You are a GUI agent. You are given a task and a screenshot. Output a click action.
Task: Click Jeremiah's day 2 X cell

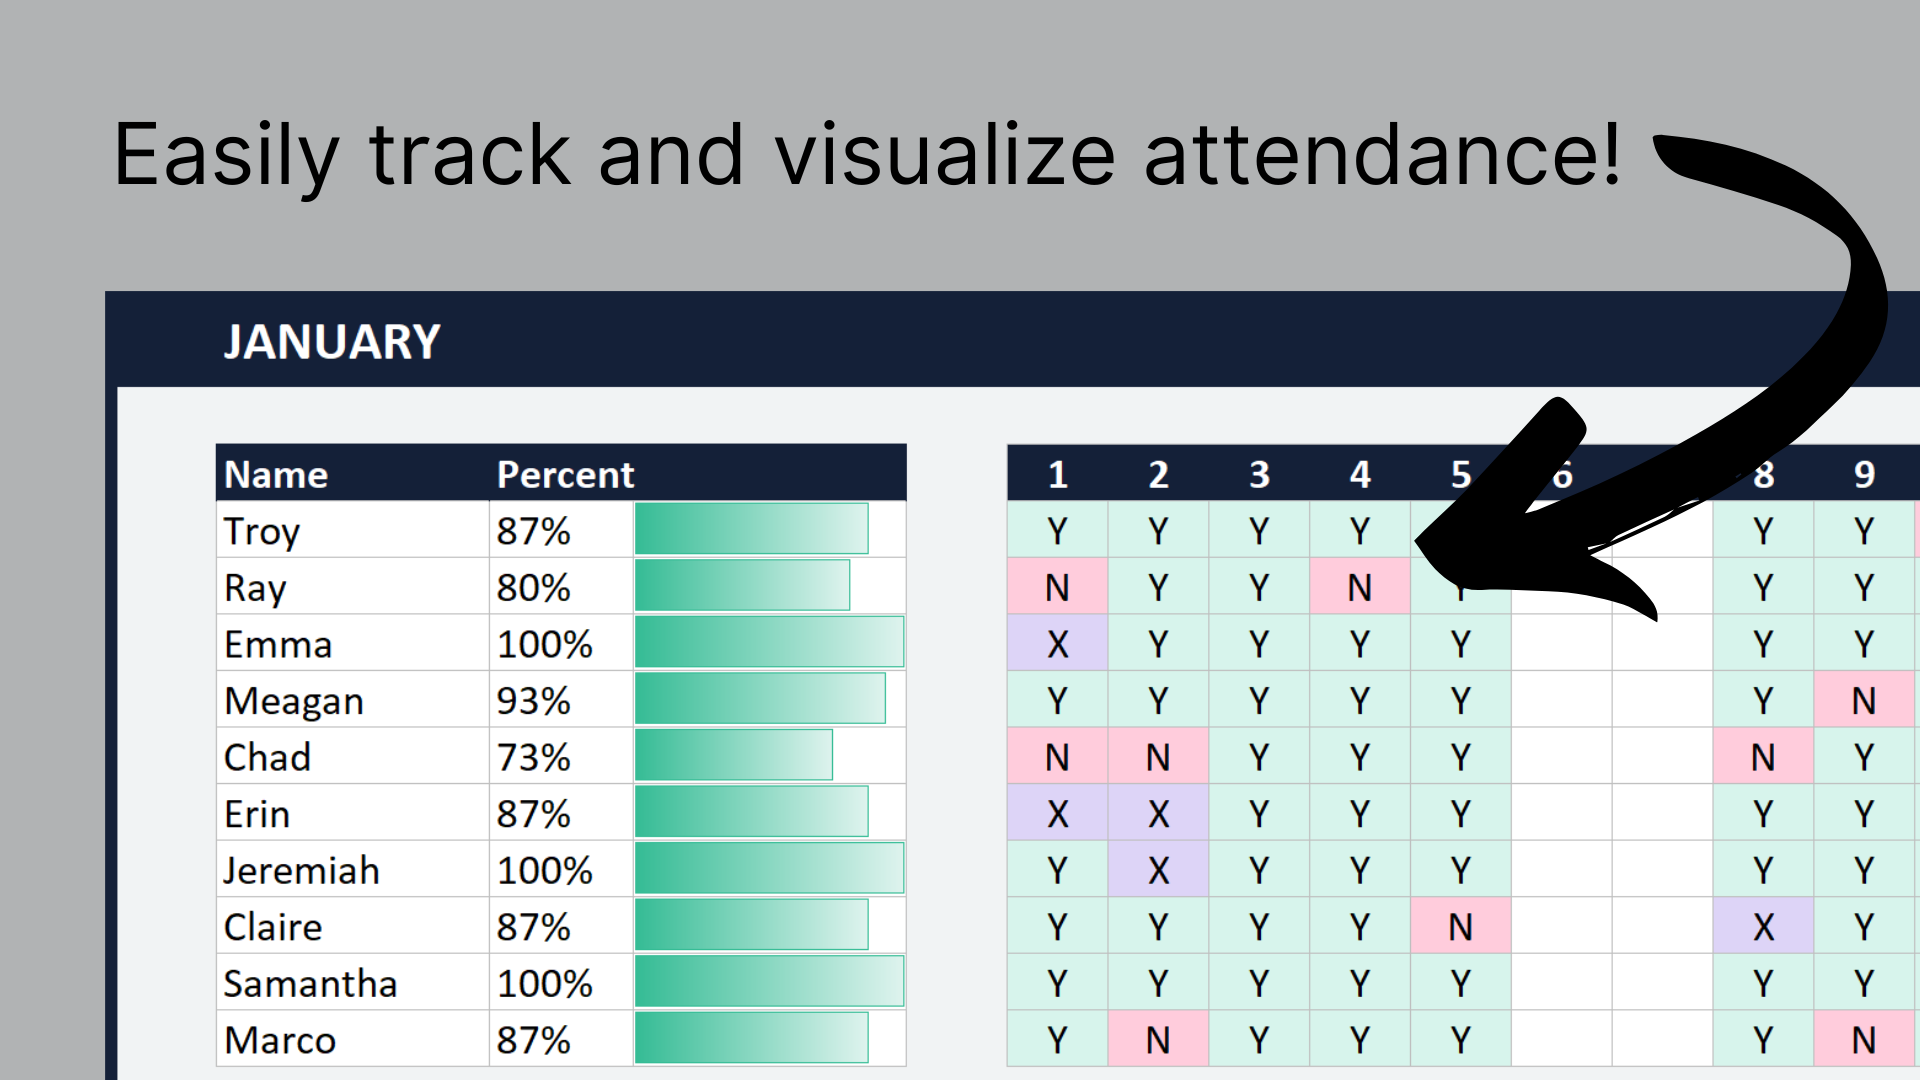pyautogui.click(x=1158, y=870)
